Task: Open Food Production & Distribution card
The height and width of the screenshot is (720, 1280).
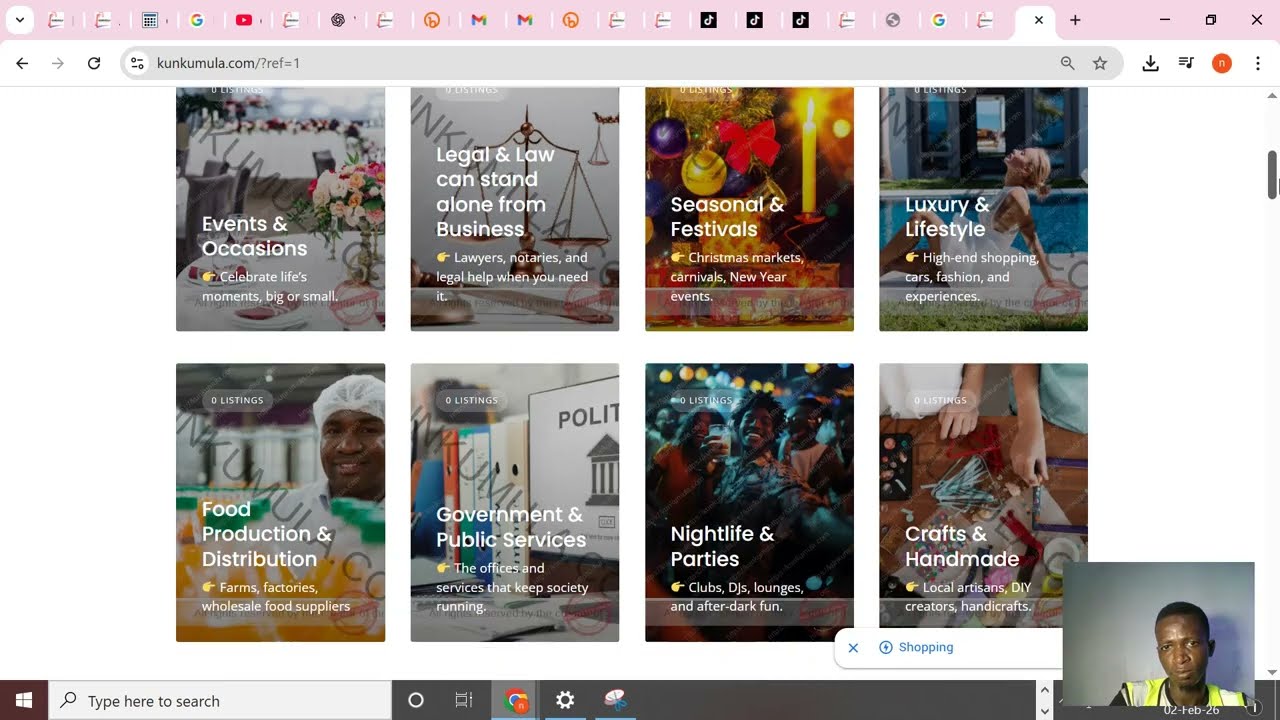Action: point(280,502)
